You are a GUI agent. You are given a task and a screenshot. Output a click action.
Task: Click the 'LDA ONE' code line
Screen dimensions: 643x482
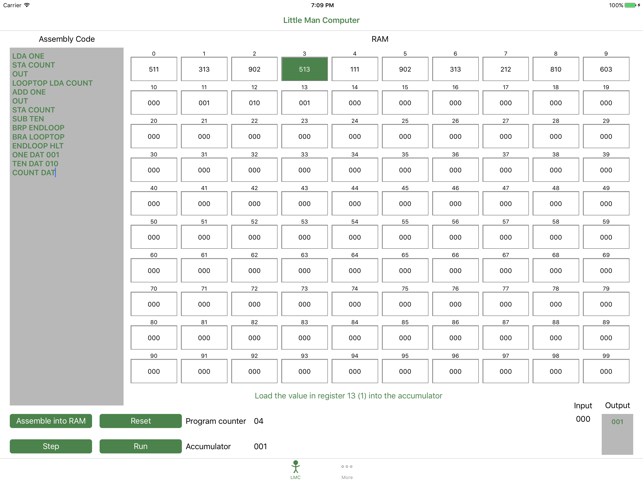(x=28, y=56)
